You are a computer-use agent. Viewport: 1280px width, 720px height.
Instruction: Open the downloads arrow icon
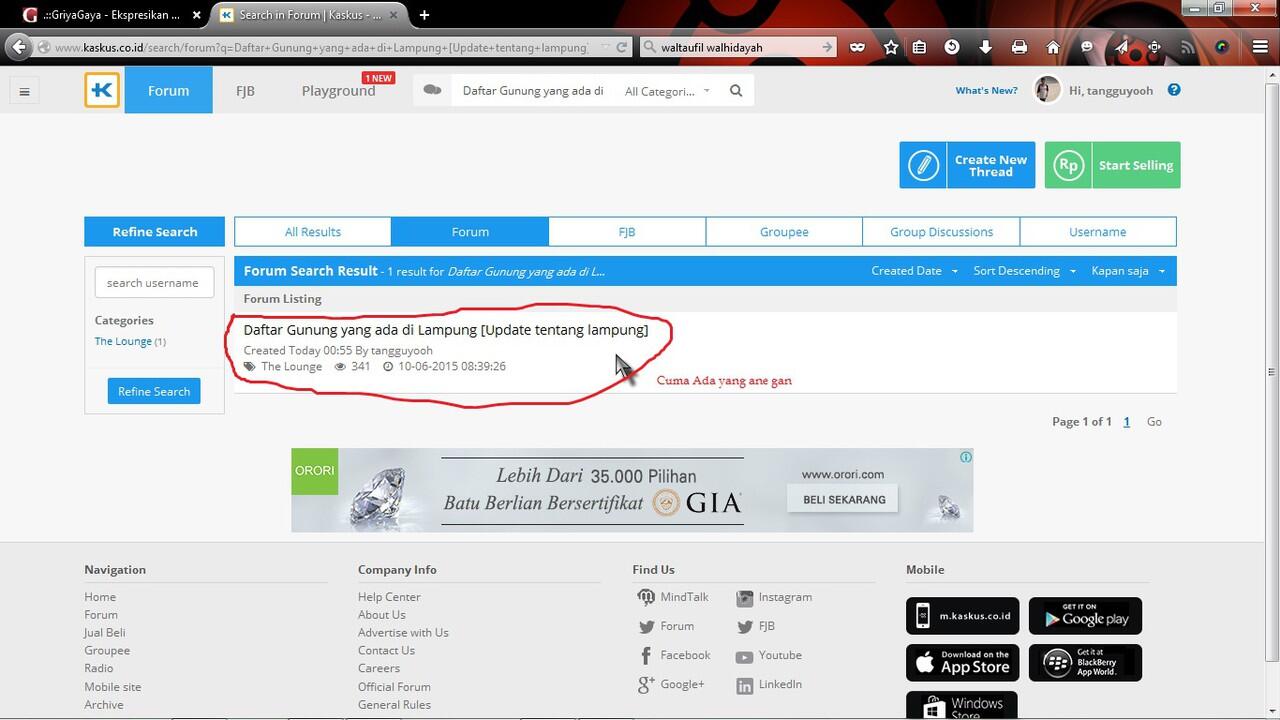click(x=985, y=47)
